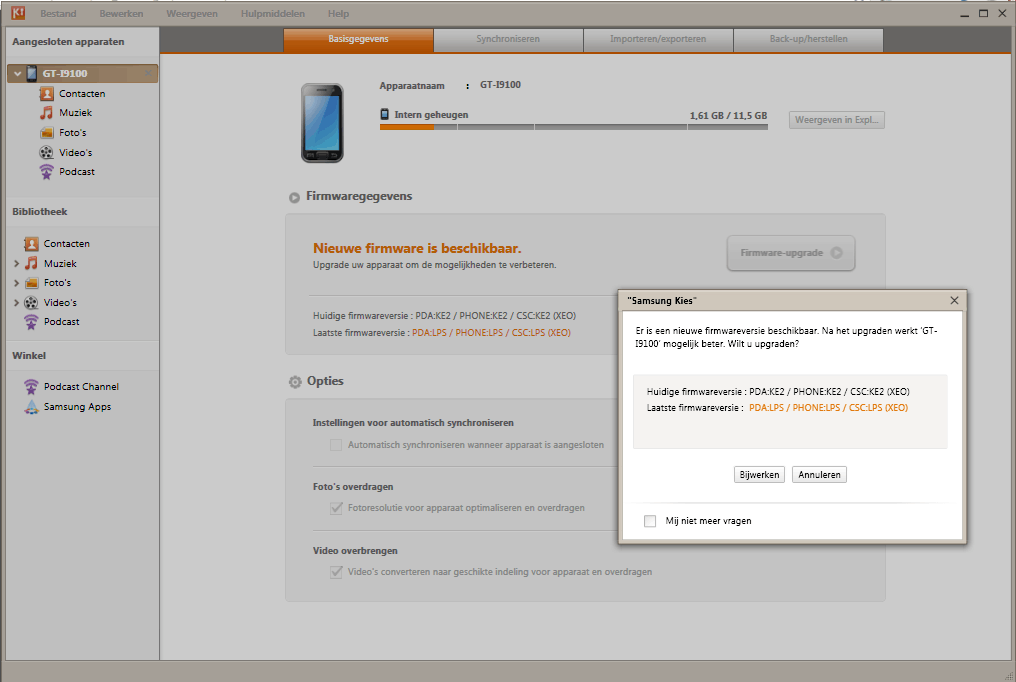Click the GT-I9100 phone icon in the sidebar
Screen dimensions: 1016x682
pyautogui.click(x=32, y=73)
